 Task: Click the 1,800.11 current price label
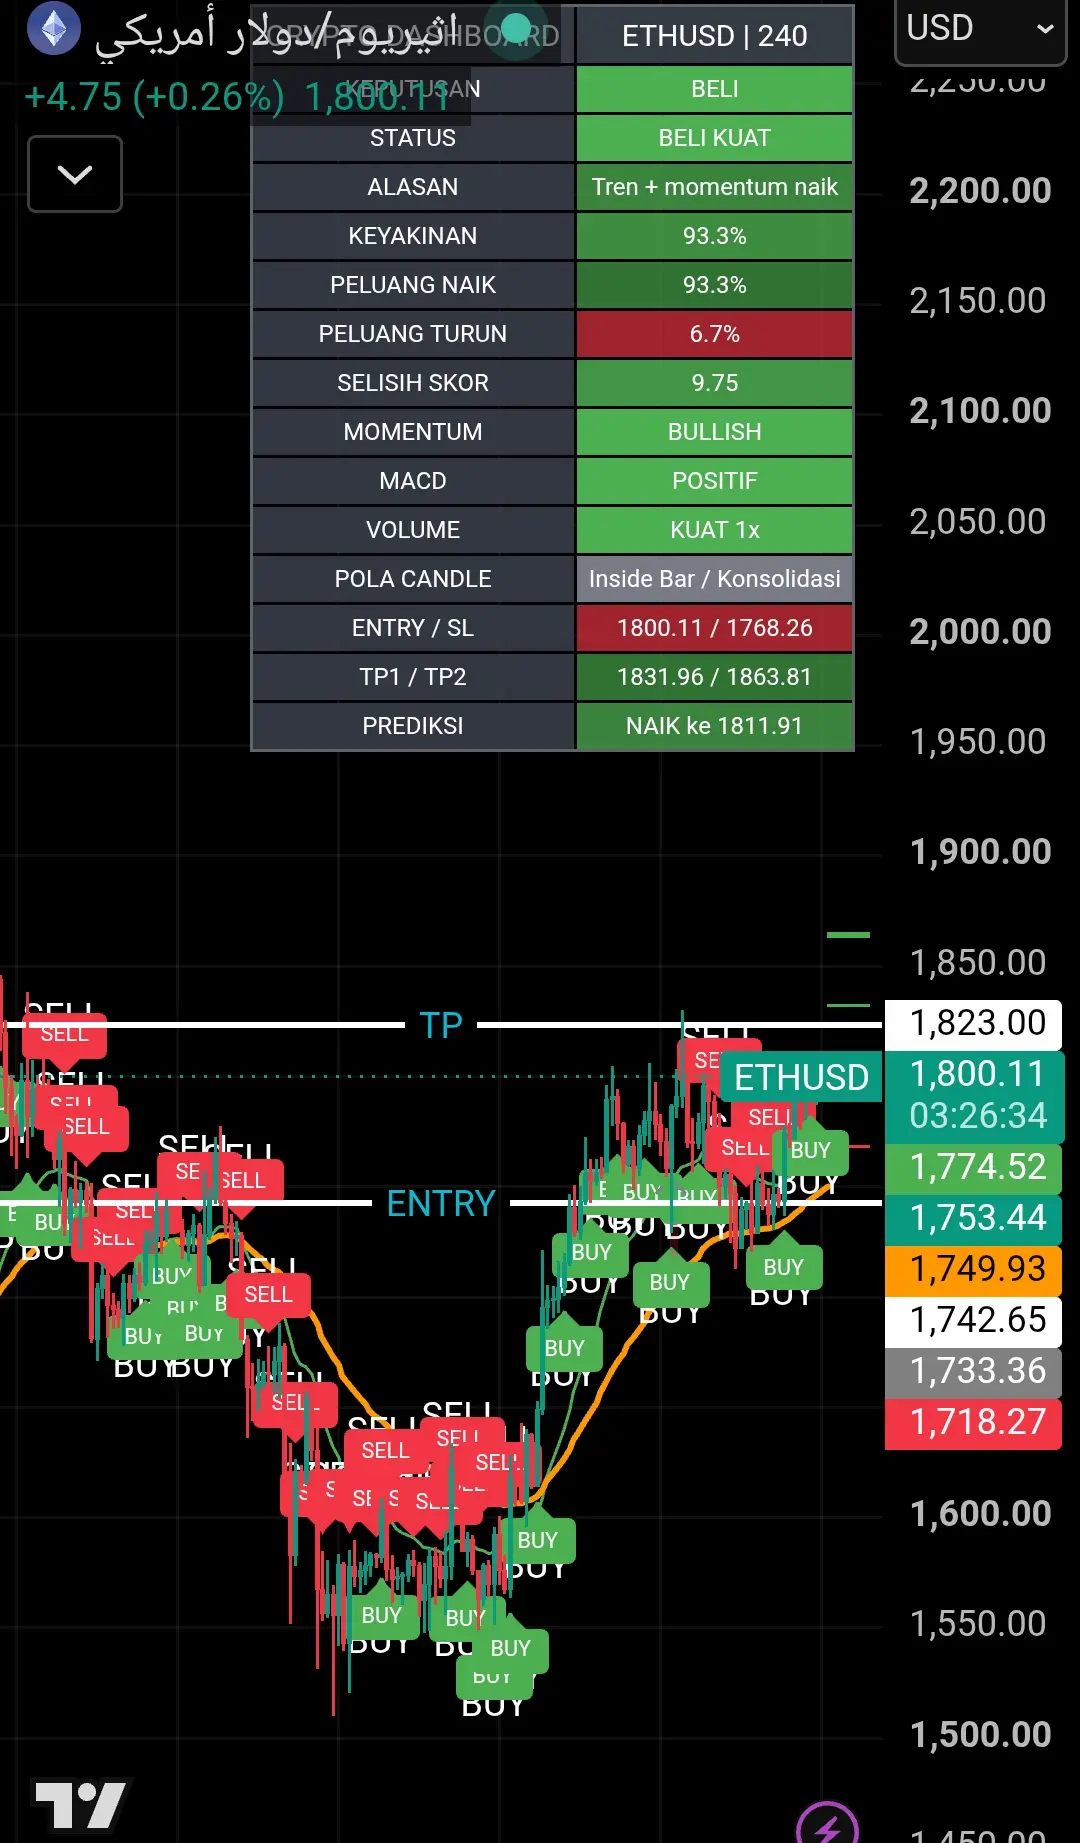pos(975,1095)
